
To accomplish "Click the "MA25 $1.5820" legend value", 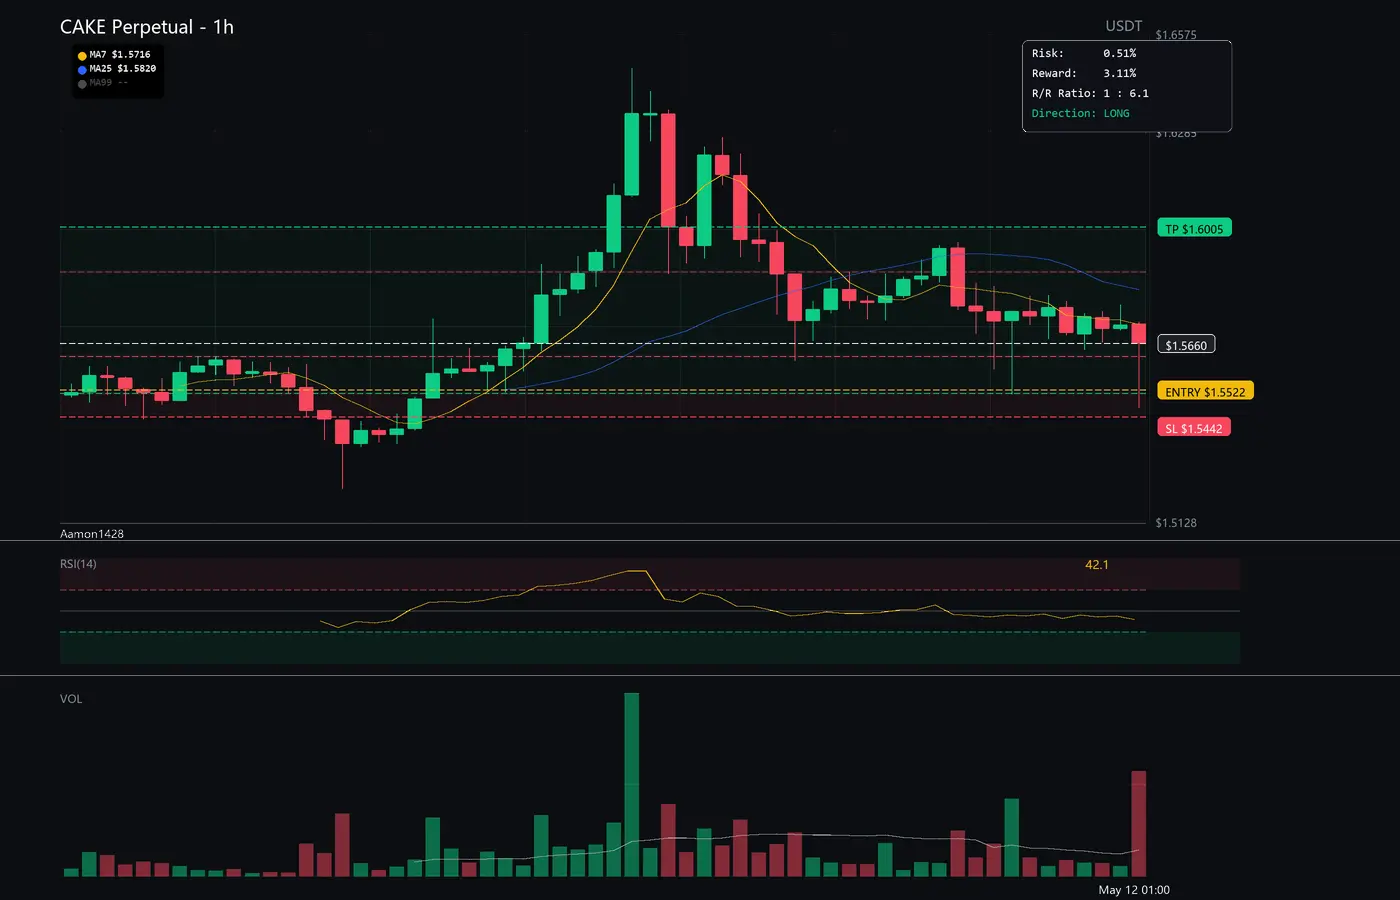I will pyautogui.click(x=123, y=69).
